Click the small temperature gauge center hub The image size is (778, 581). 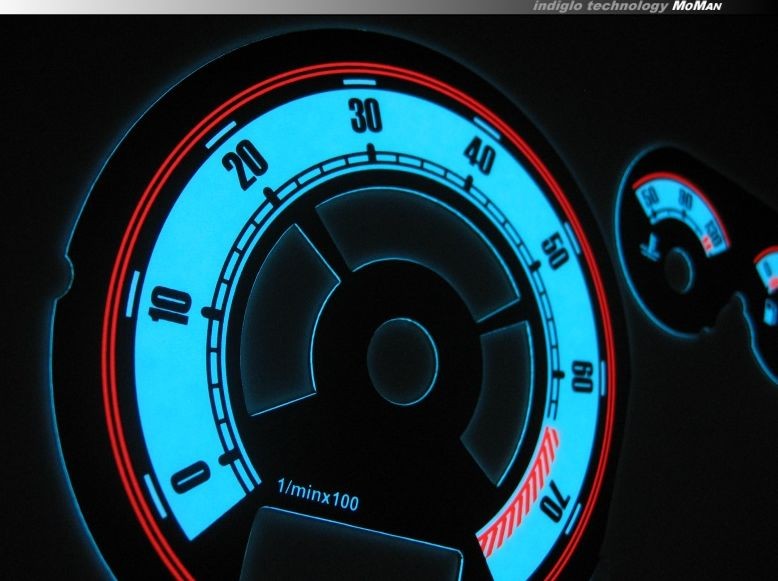[x=679, y=271]
